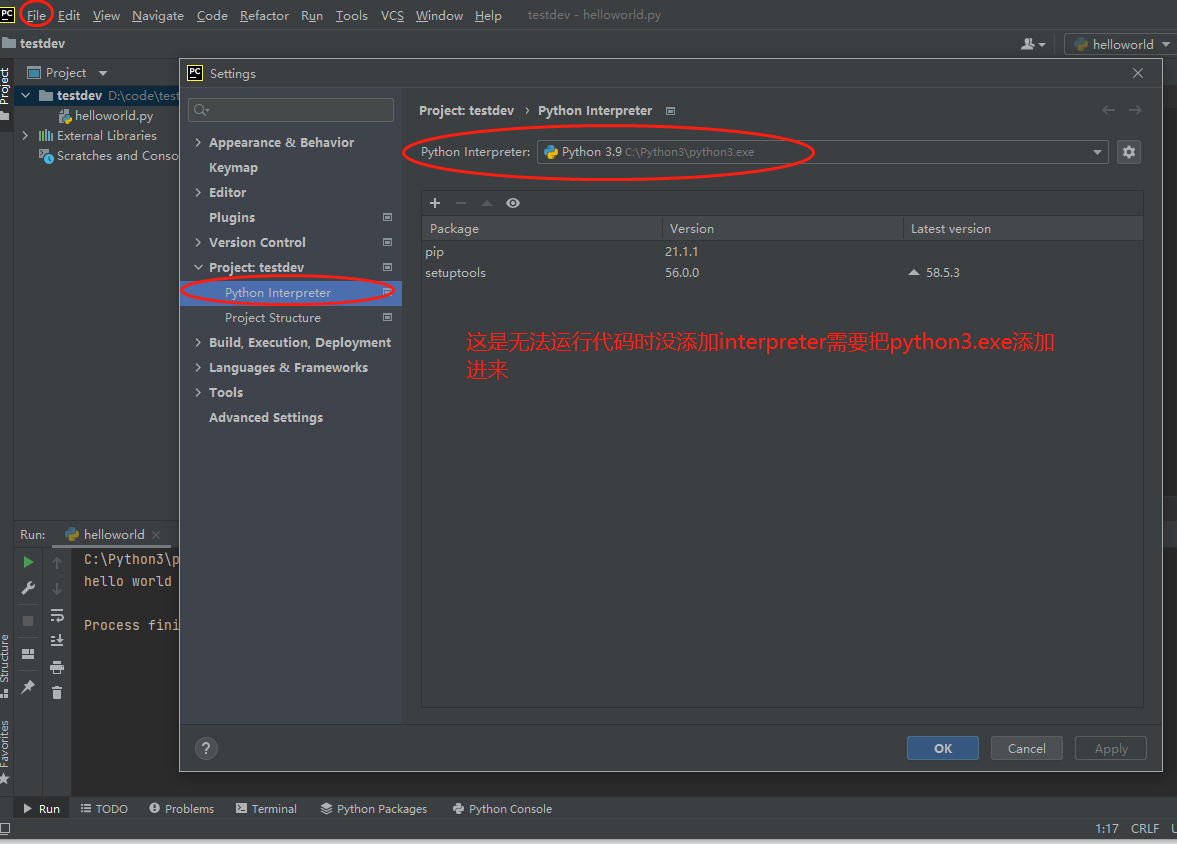Open the VCS menu
Screen dimensions: 1177x844
coord(392,15)
